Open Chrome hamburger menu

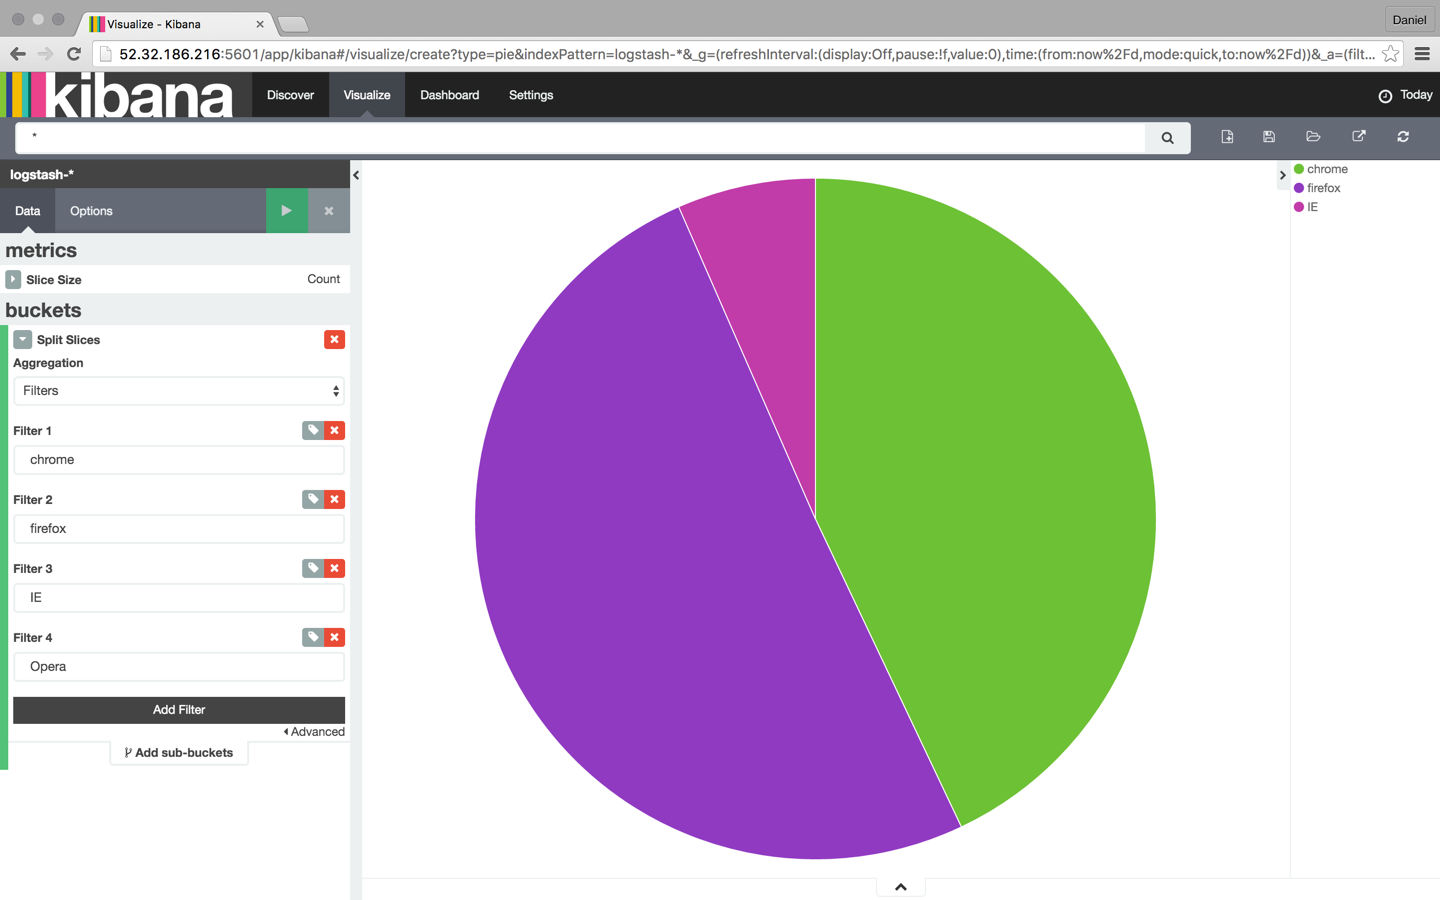[x=1422, y=54]
